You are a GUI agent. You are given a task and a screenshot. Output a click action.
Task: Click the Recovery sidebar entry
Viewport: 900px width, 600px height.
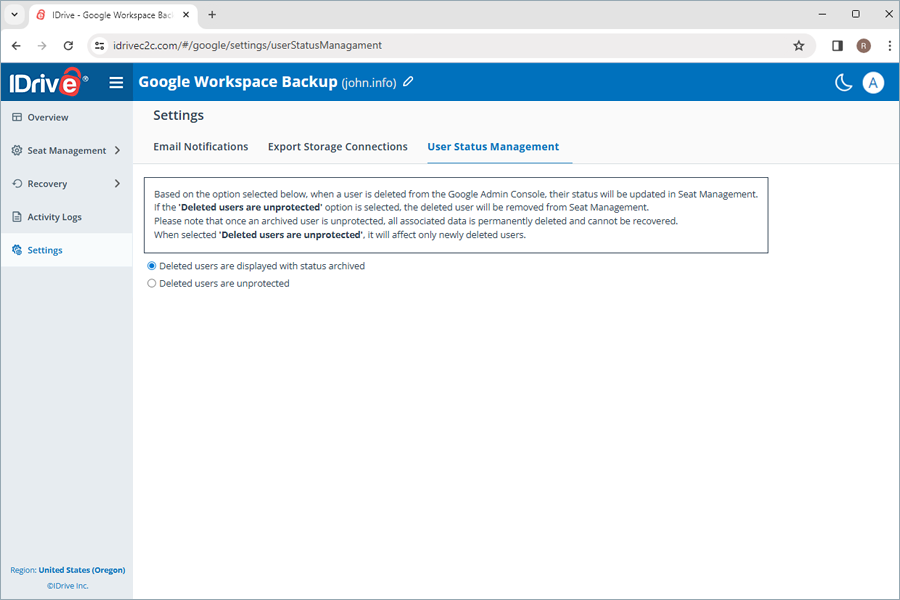(50, 183)
